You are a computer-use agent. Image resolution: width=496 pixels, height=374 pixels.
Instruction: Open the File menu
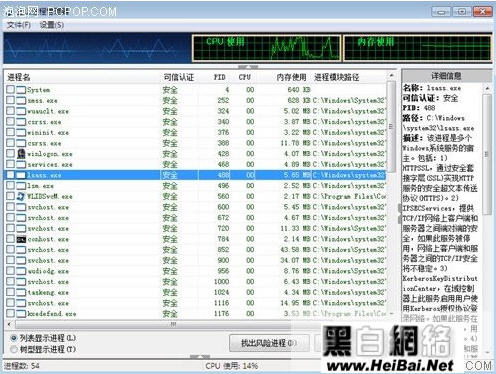click(x=19, y=25)
